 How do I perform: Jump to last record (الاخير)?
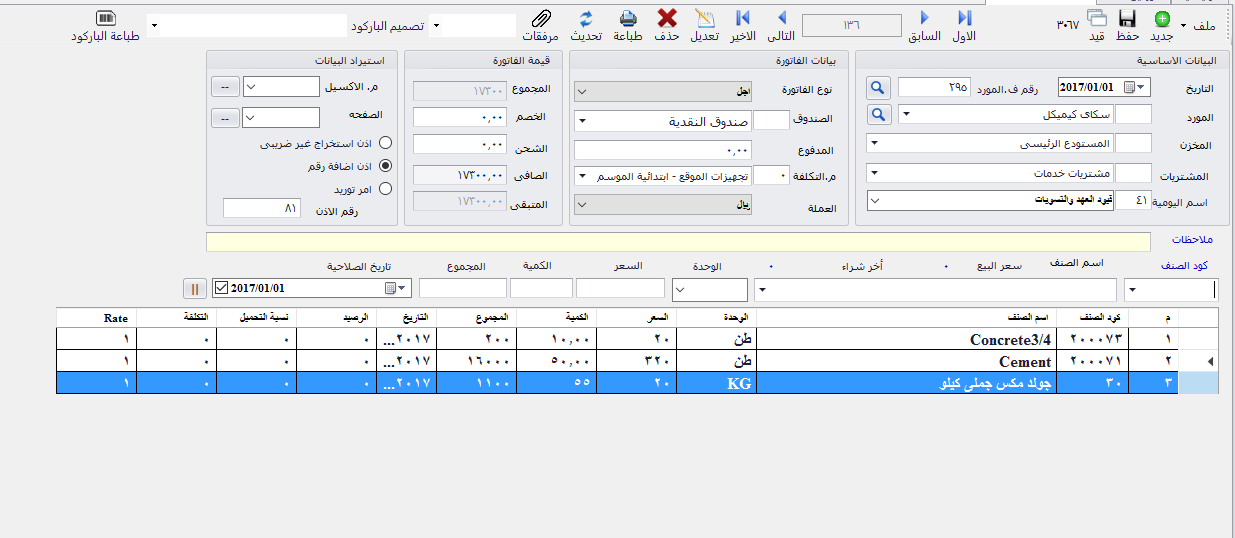point(743,18)
